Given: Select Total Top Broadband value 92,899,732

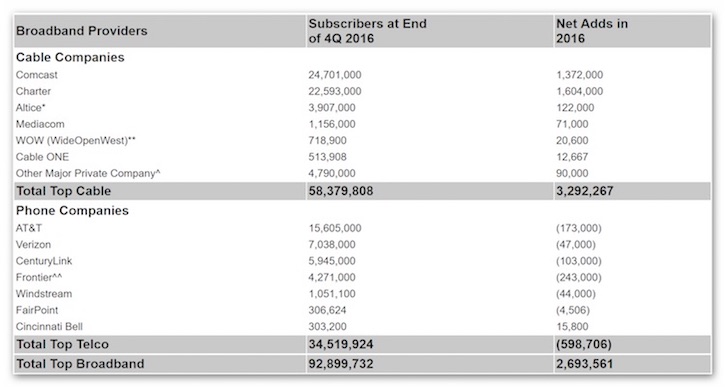Looking at the screenshot, I should click(341, 364).
